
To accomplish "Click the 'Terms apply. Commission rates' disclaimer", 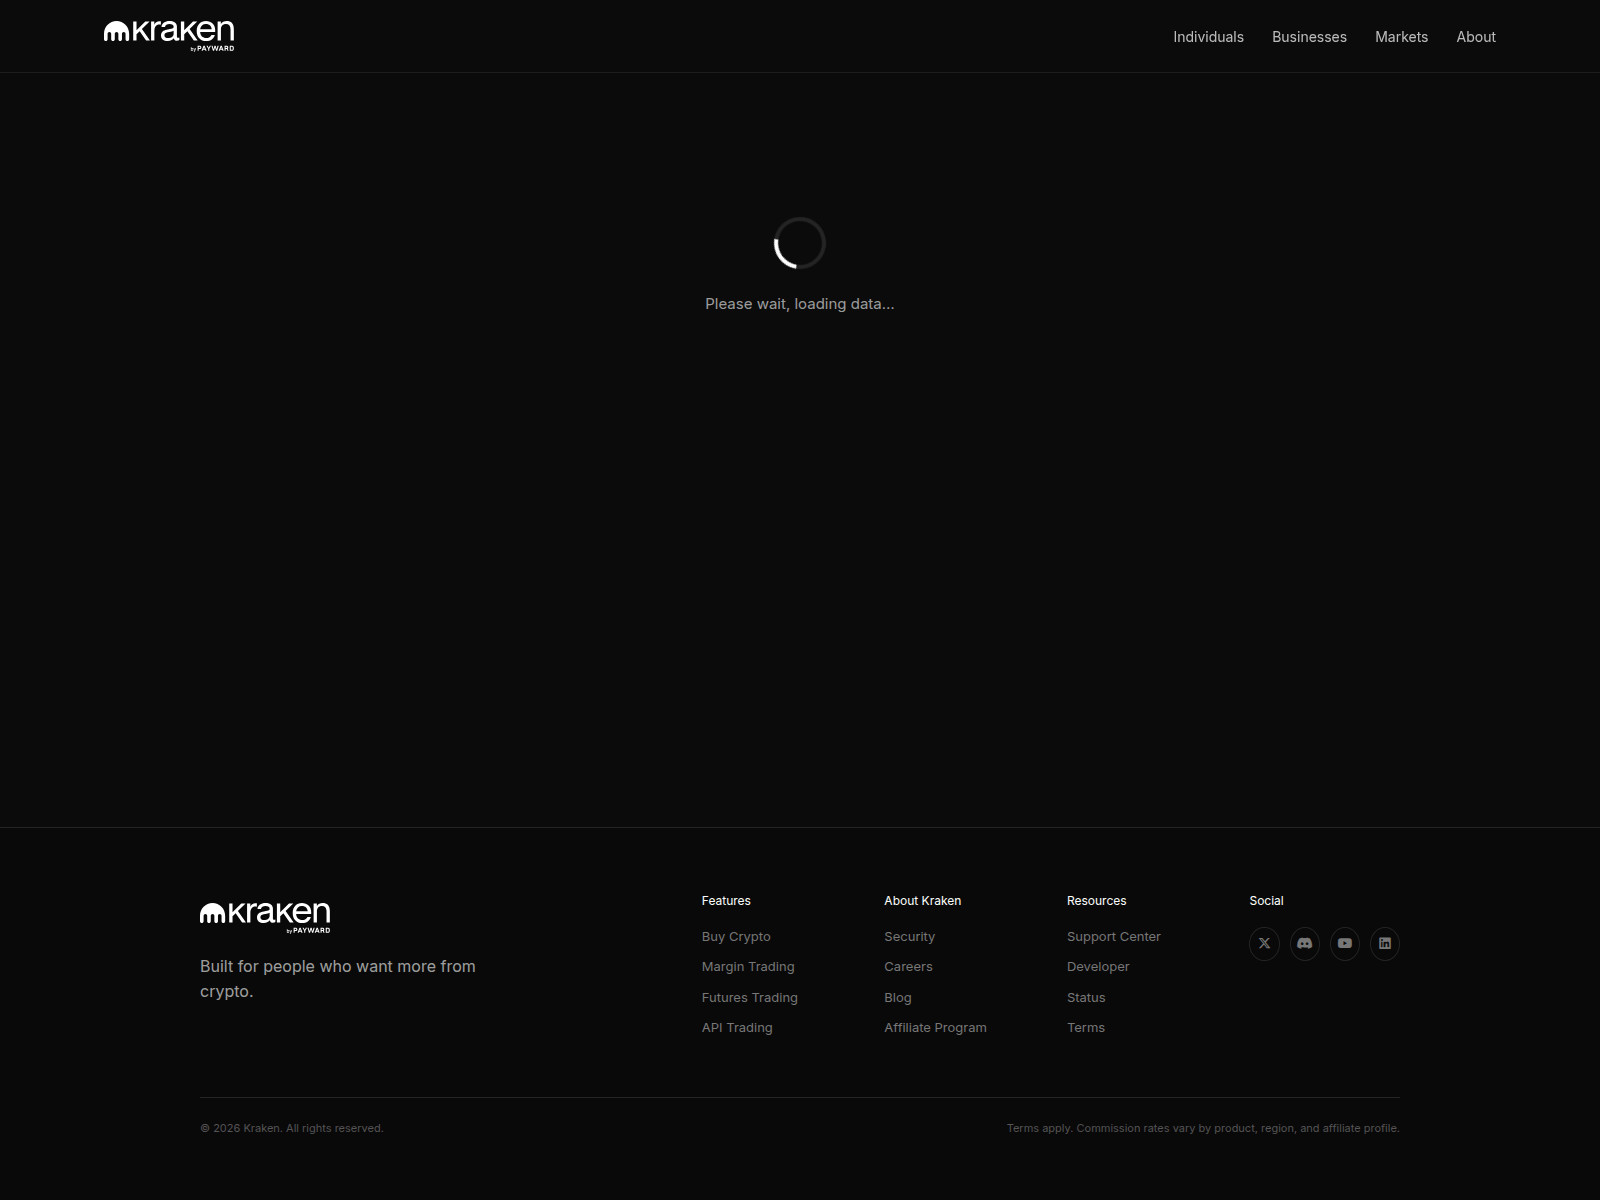I will coord(1203,1128).
